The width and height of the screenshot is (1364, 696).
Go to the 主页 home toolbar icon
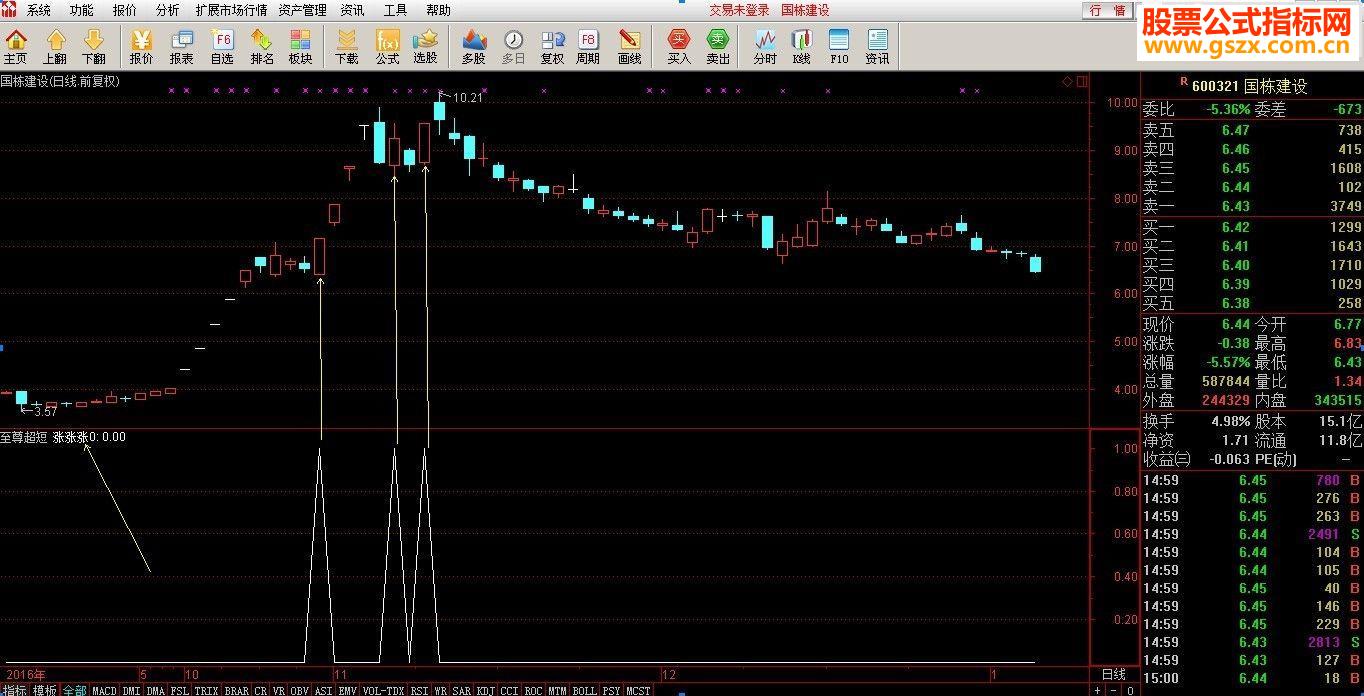pos(15,46)
